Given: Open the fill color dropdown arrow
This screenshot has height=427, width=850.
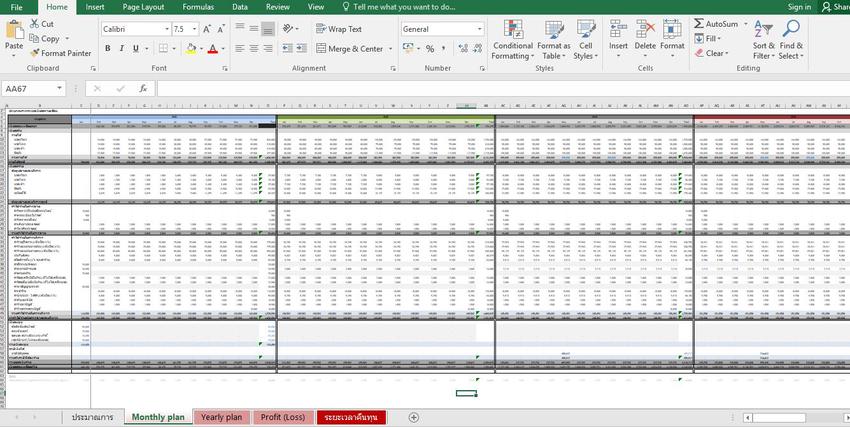Looking at the screenshot, I should pos(201,49).
